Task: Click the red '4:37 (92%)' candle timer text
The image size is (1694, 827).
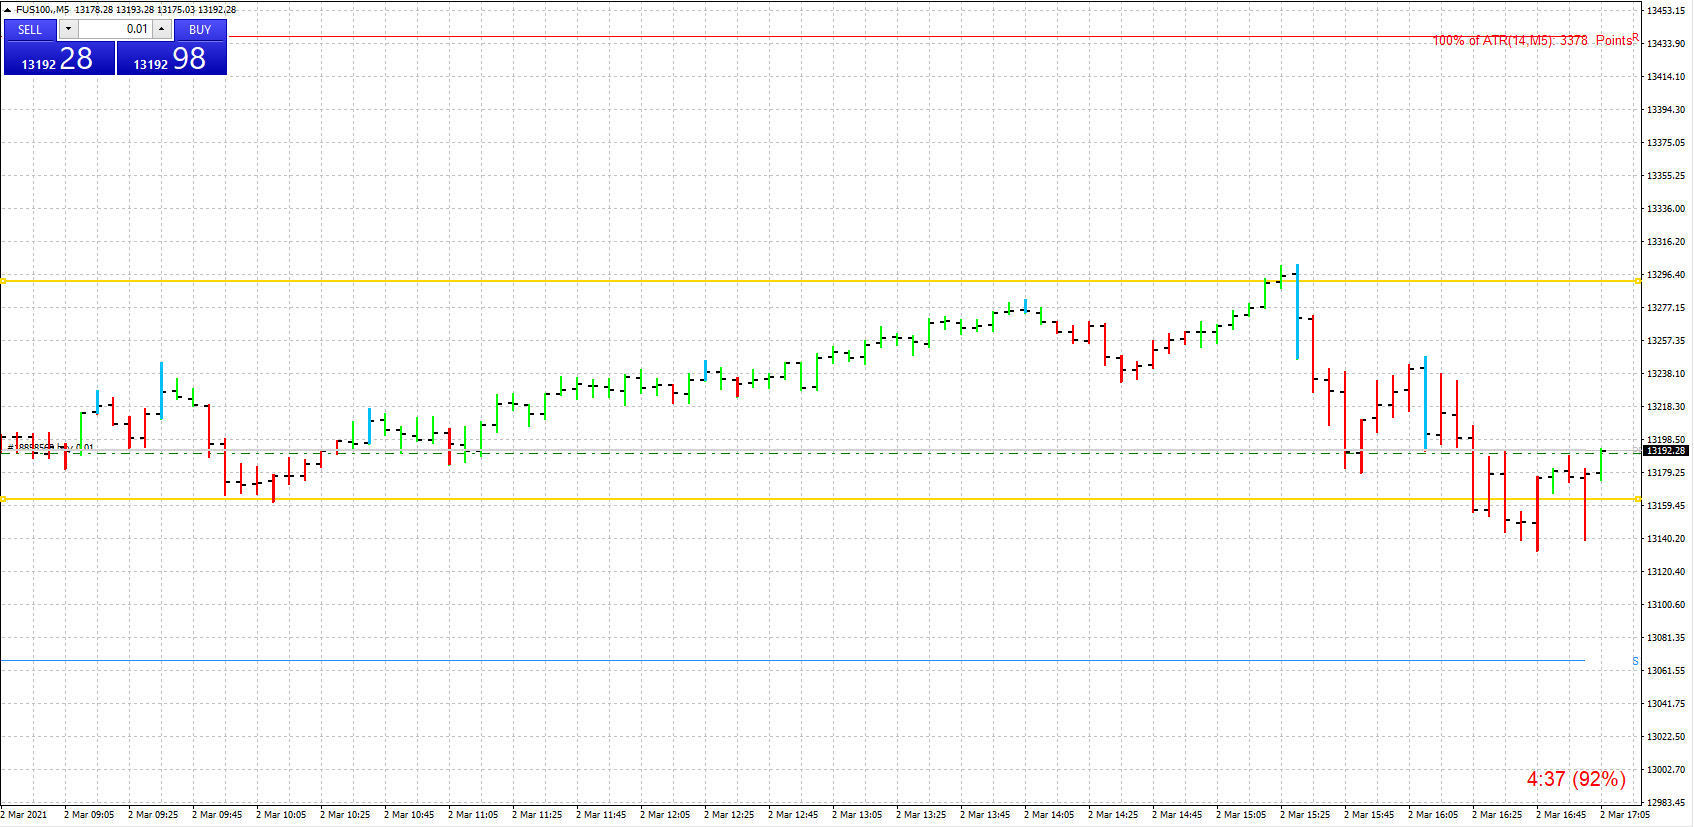Action: [x=1575, y=778]
